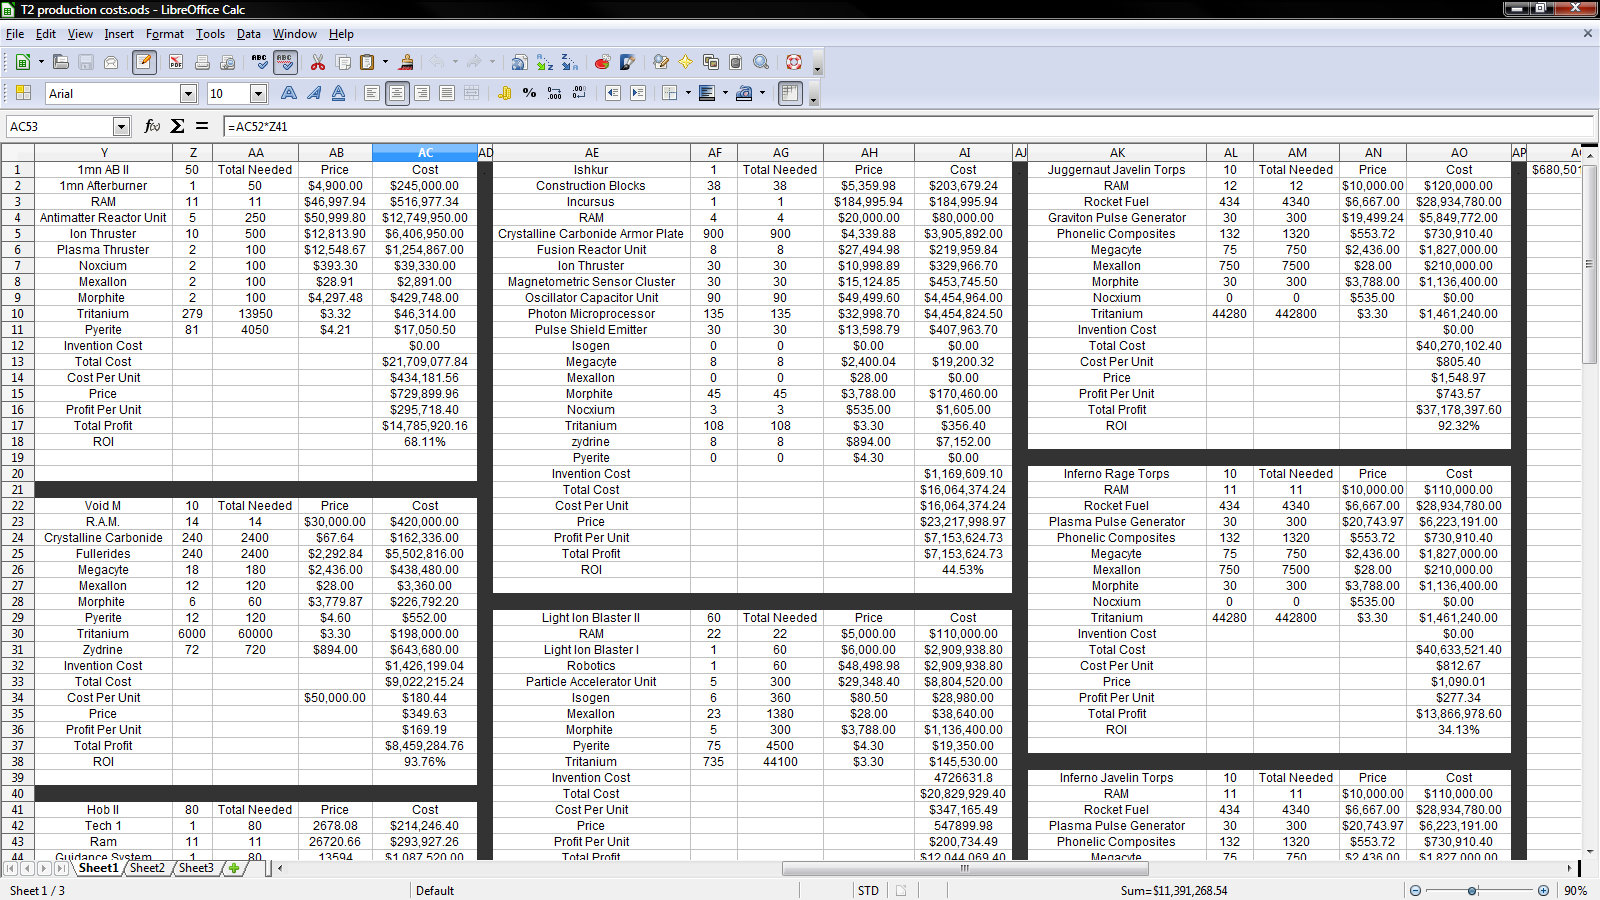Toggle AutoSpellcheck
This screenshot has height=900, width=1600.
click(285, 62)
